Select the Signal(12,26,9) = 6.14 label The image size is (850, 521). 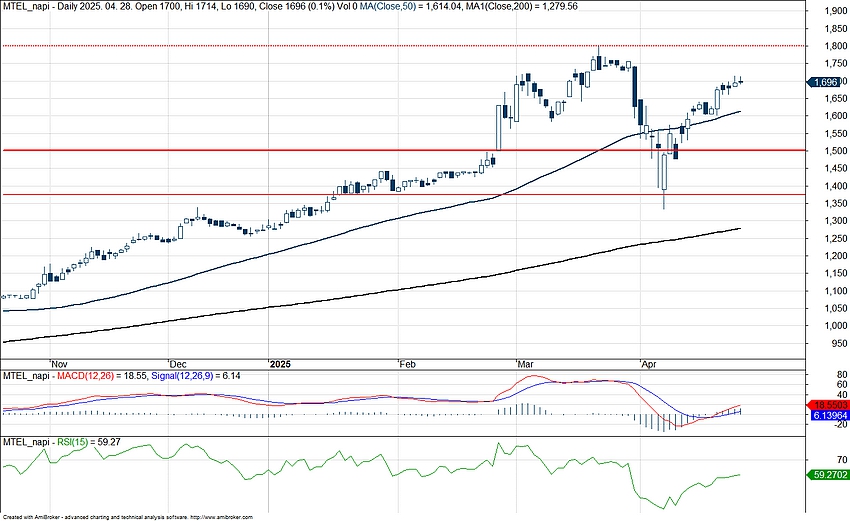(196, 376)
